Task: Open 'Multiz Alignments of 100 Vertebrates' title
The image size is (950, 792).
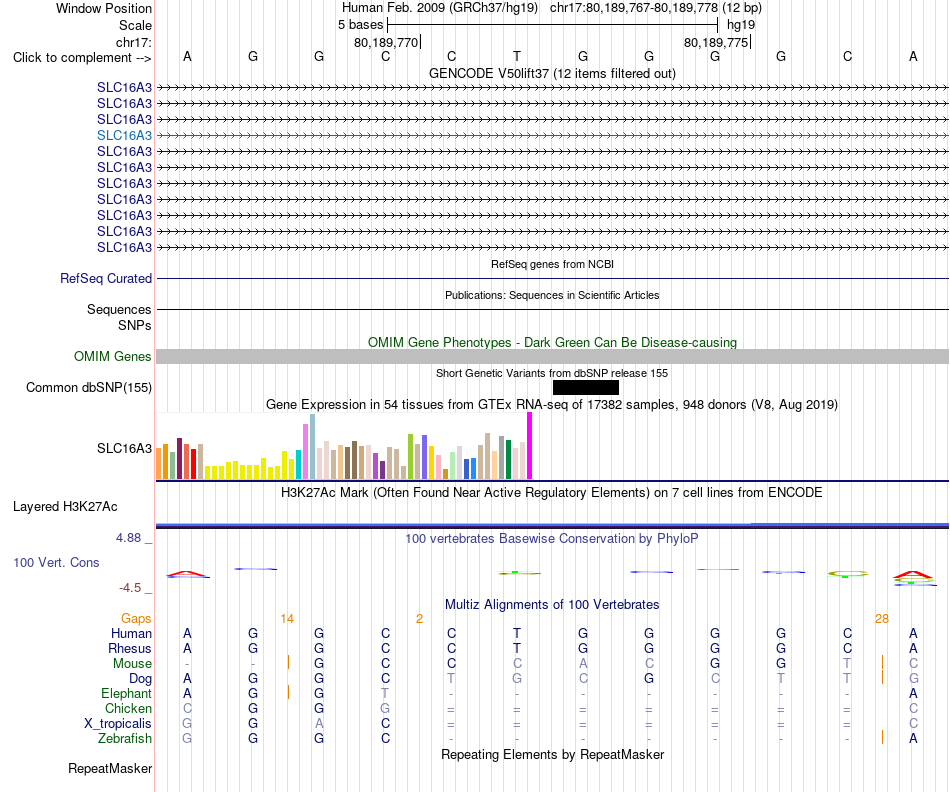Action: coord(552,604)
